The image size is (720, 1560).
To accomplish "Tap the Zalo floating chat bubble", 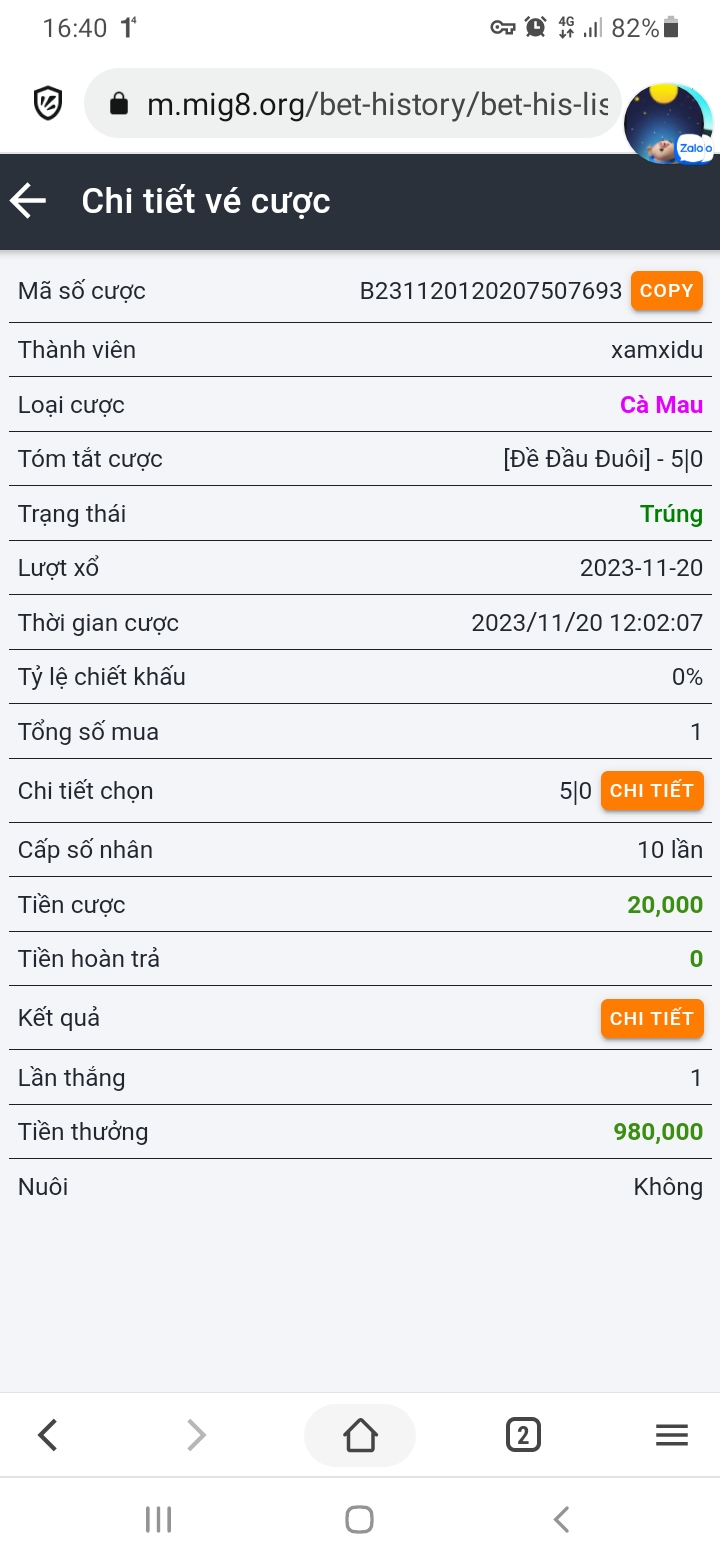I will tap(668, 125).
